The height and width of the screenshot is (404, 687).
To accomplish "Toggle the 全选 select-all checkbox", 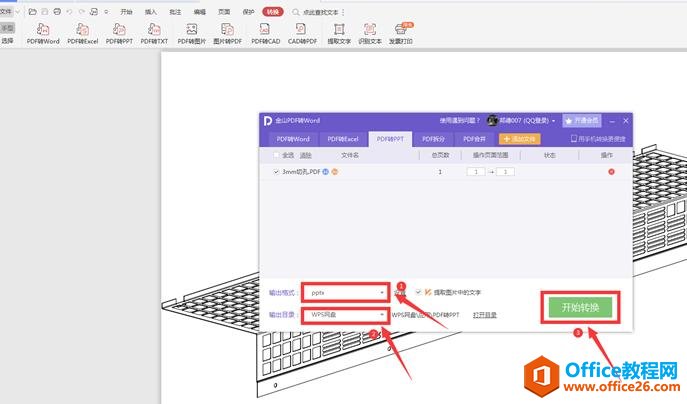I will 276,155.
